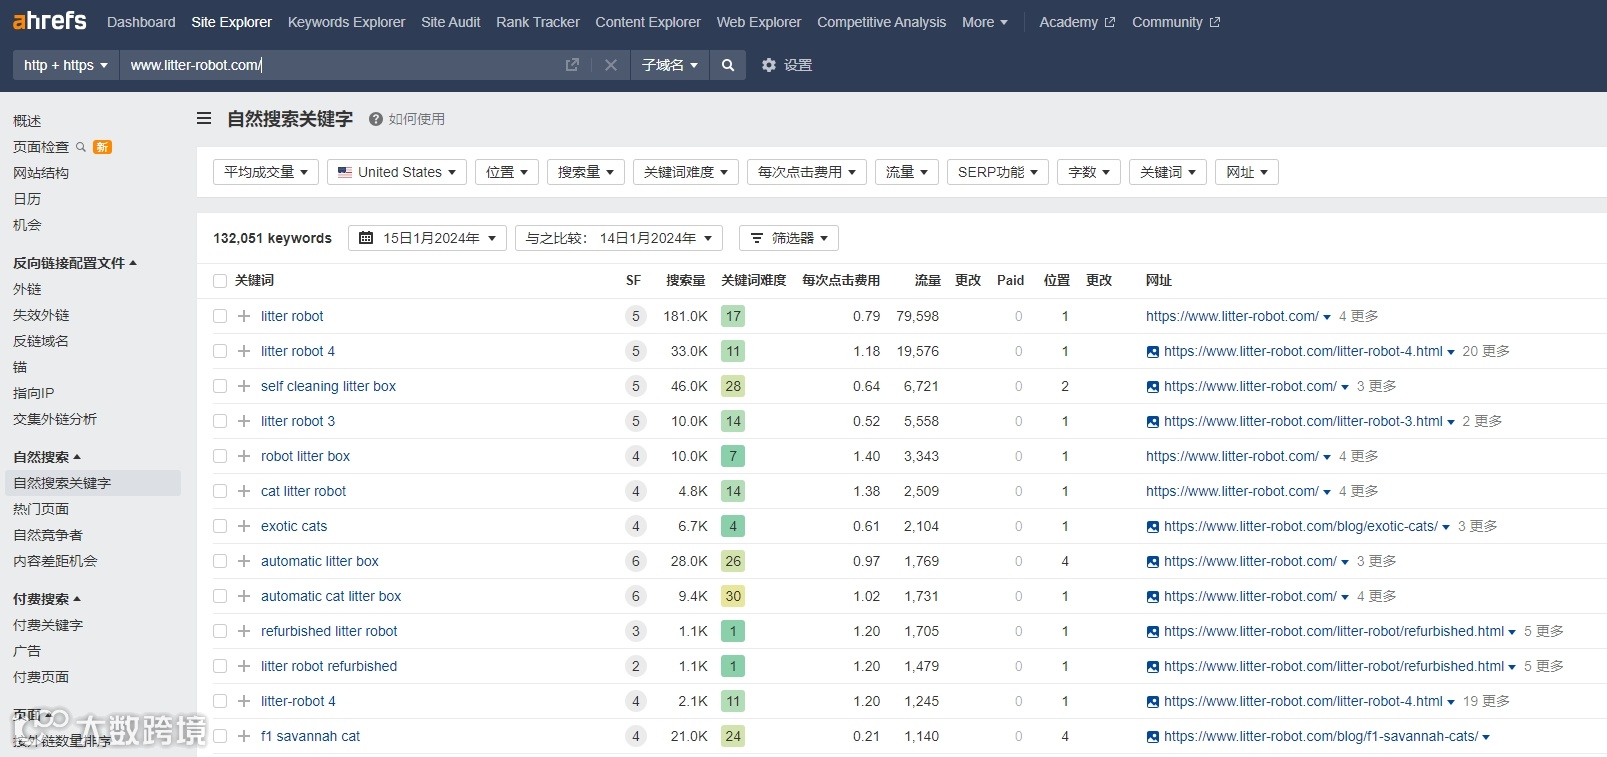Click the plus icon for exotic cats
This screenshot has width=1607, height=757.
(244, 526)
